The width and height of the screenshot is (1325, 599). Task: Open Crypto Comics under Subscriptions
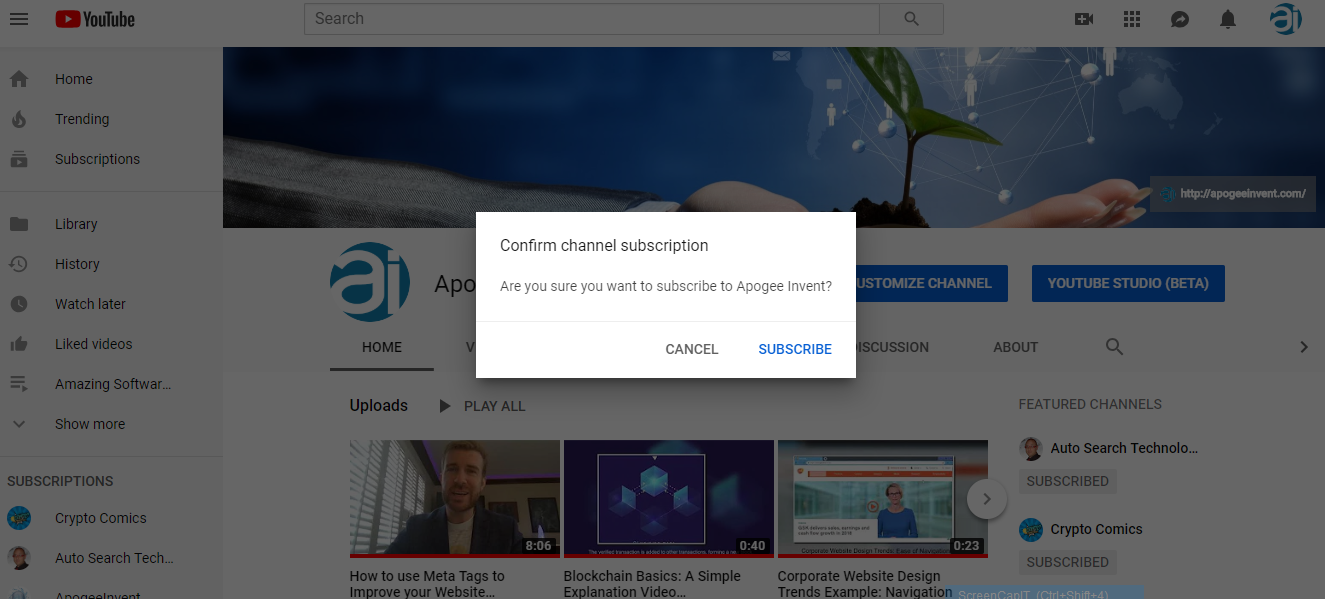100,518
